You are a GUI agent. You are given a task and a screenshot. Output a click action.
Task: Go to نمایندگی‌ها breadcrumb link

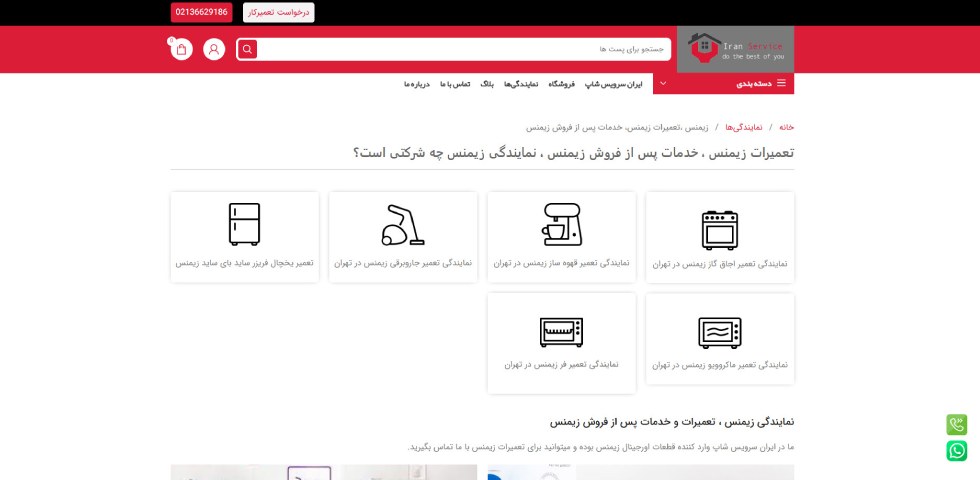pos(744,127)
